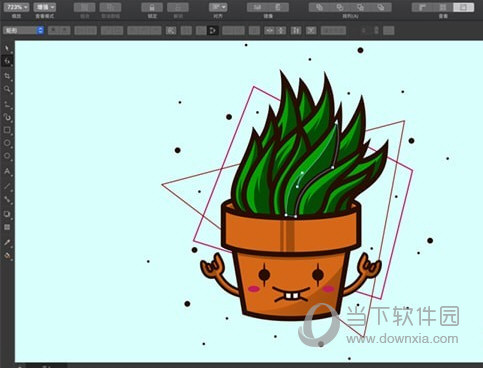This screenshot has height=368, width=483.
Task: Click the highlighted rightmost 查看 view segment
Action: (x=463, y=7)
